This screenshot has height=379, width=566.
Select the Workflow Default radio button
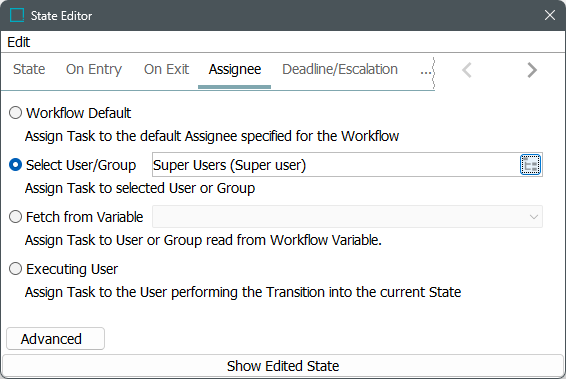[16, 113]
